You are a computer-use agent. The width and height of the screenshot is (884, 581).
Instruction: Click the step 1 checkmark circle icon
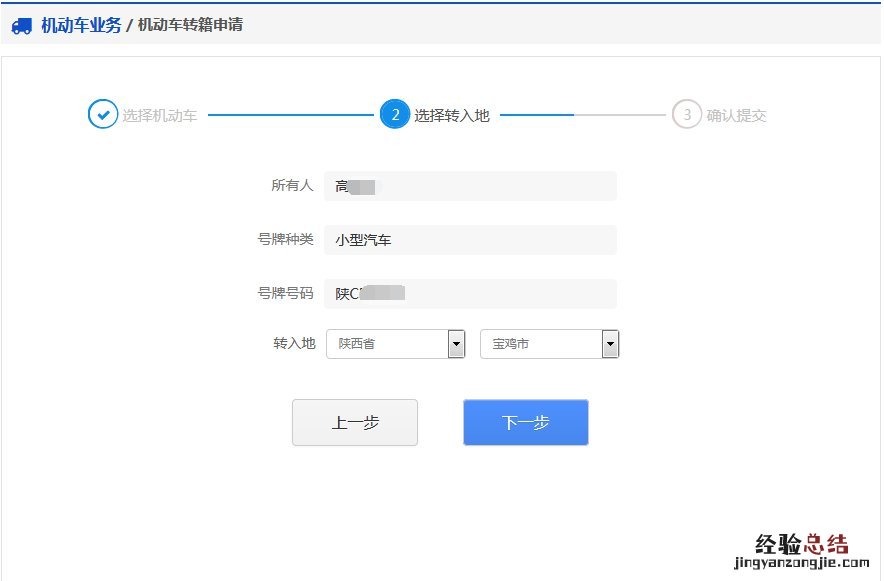coord(102,115)
